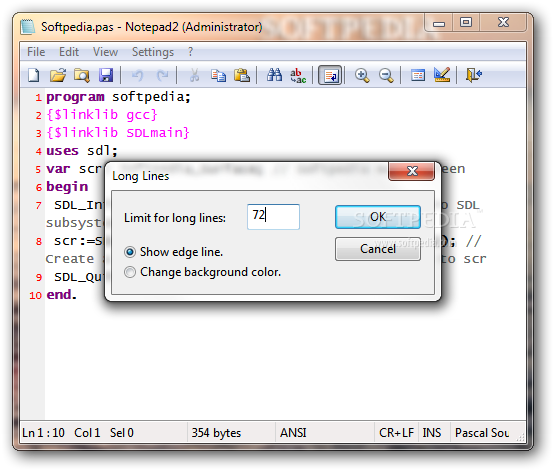Select the Show edge line radio button
This screenshot has width=554, height=471.
[x=130, y=252]
